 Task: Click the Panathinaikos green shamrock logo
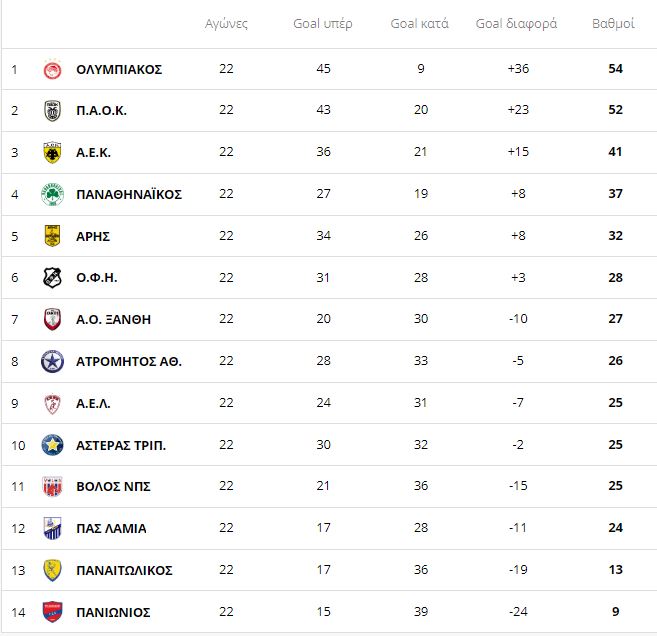(x=52, y=194)
